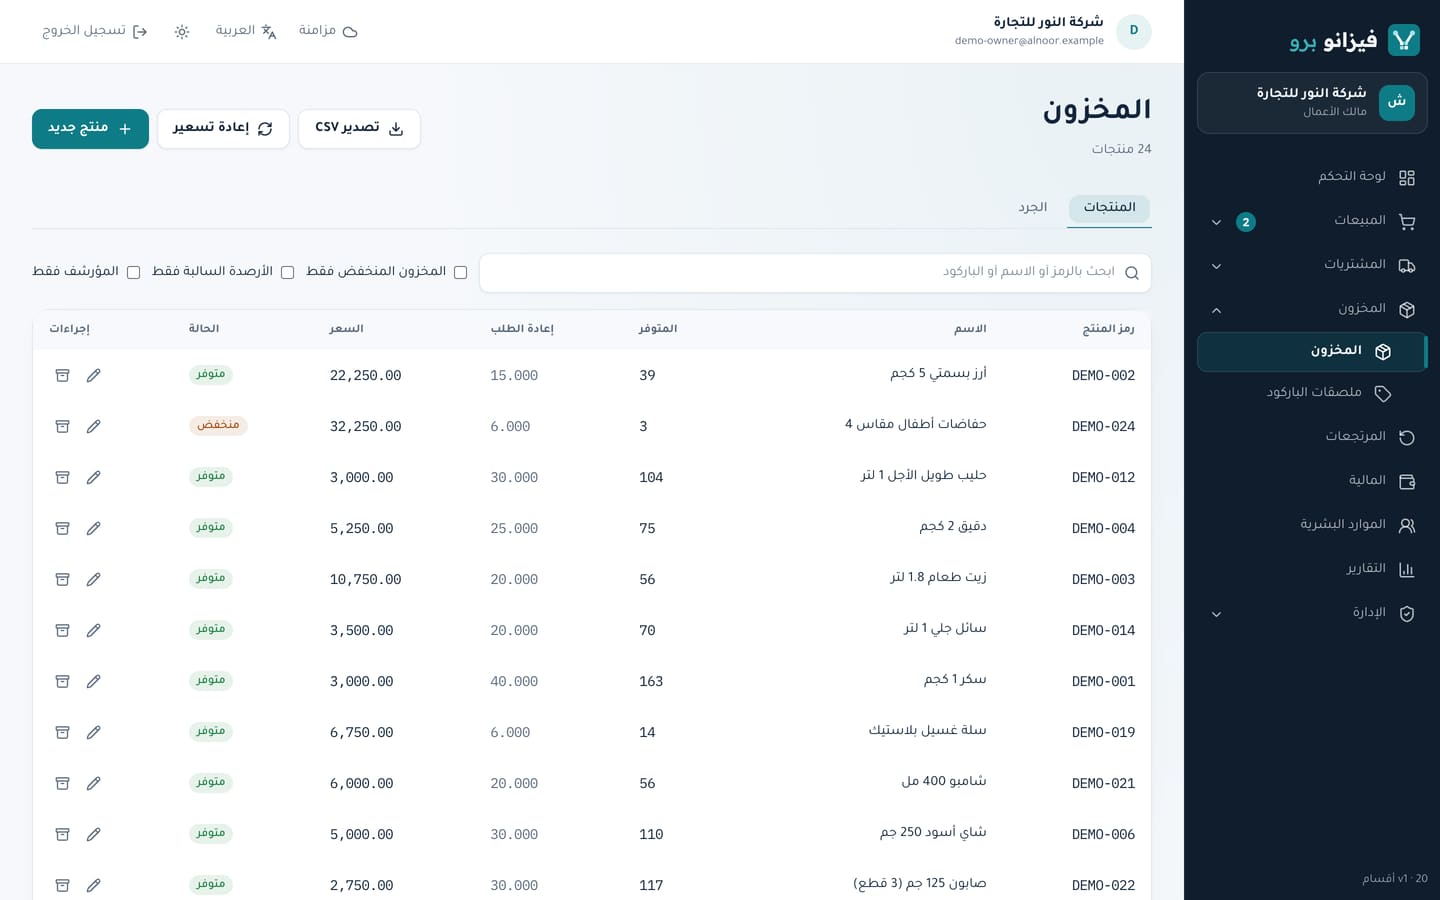
Task: Edit product DEMO-001 with pencil icon
Action: pos(94,681)
